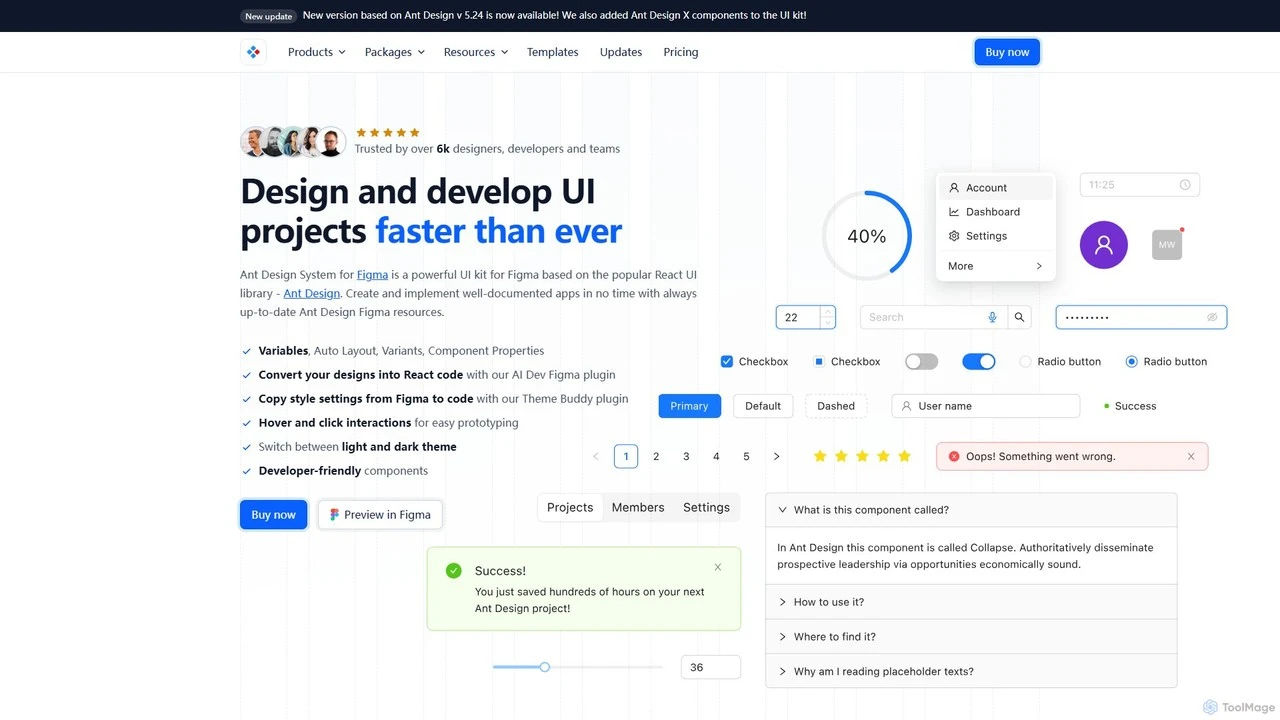Click the Ant Design System logo icon
This screenshot has width=1280, height=720.
click(x=253, y=52)
